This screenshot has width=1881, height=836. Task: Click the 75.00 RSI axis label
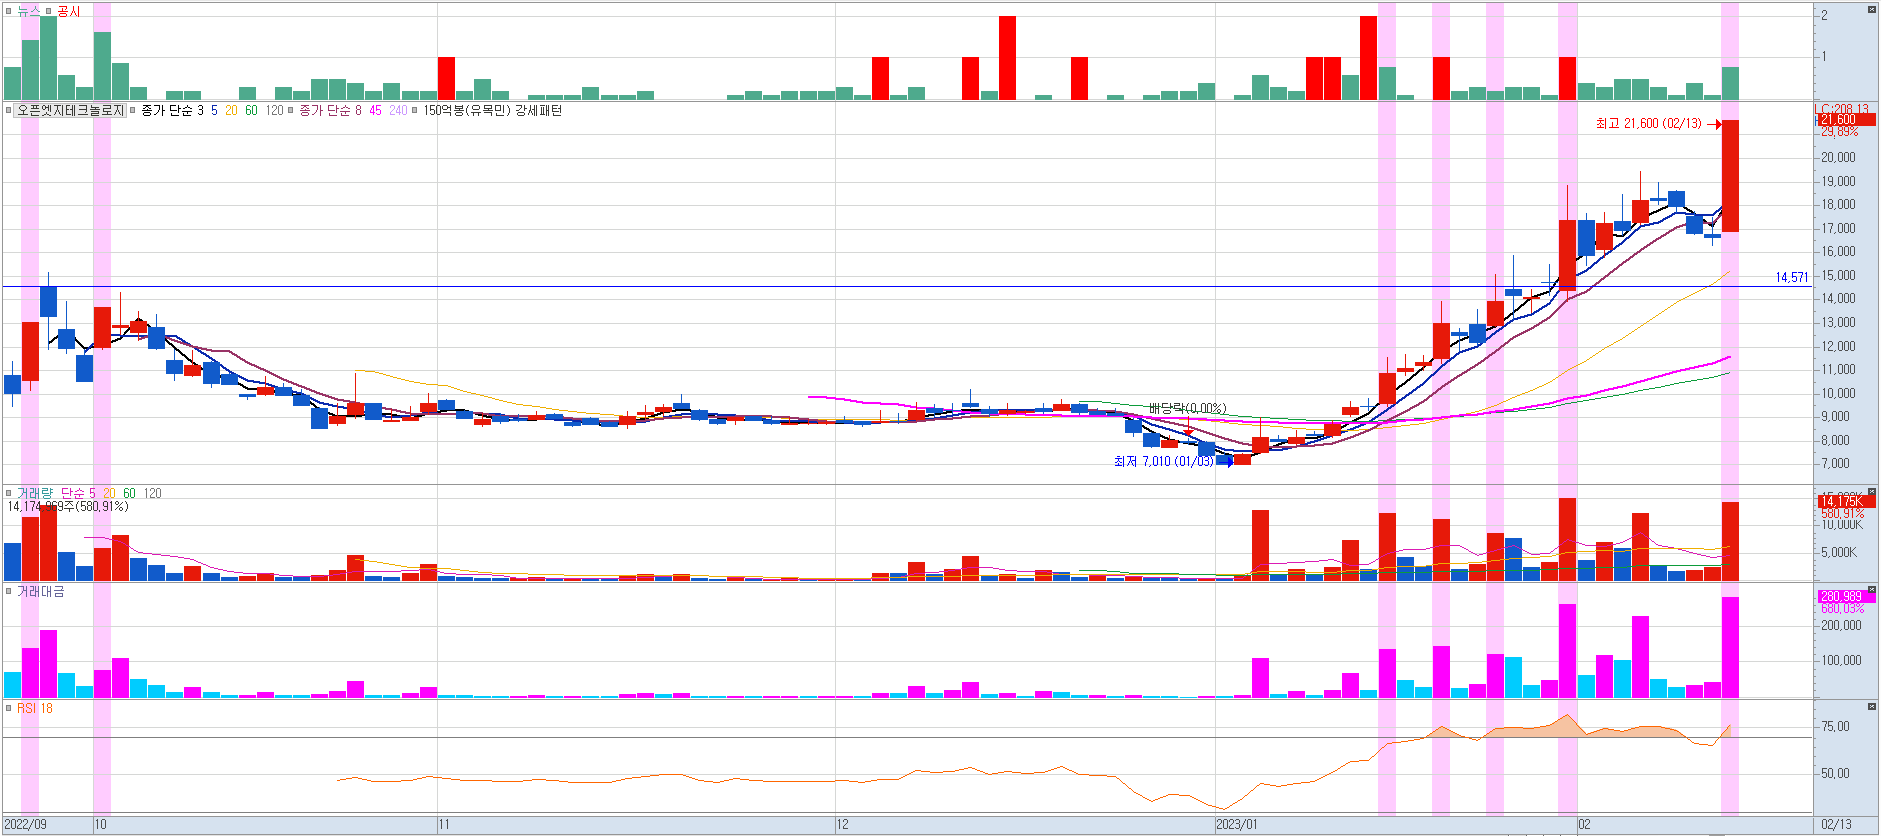(1836, 726)
